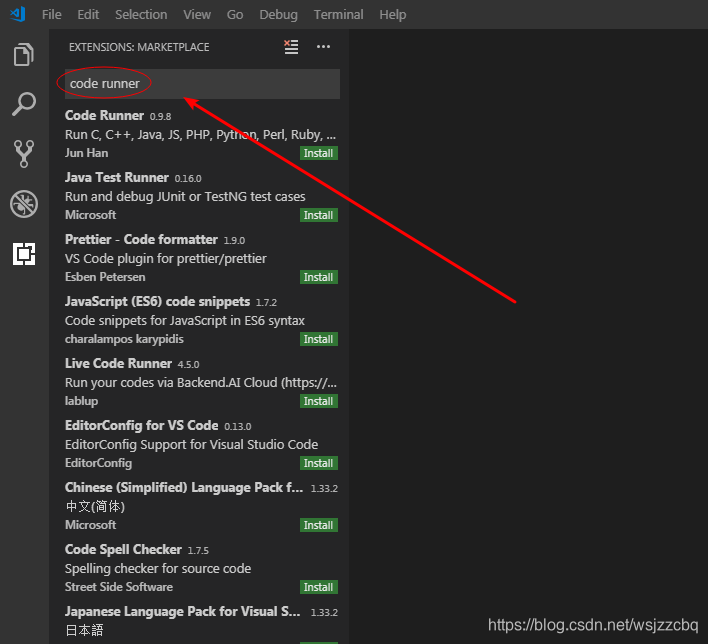The height and width of the screenshot is (644, 708).
Task: Open the Help menu
Action: click(392, 14)
